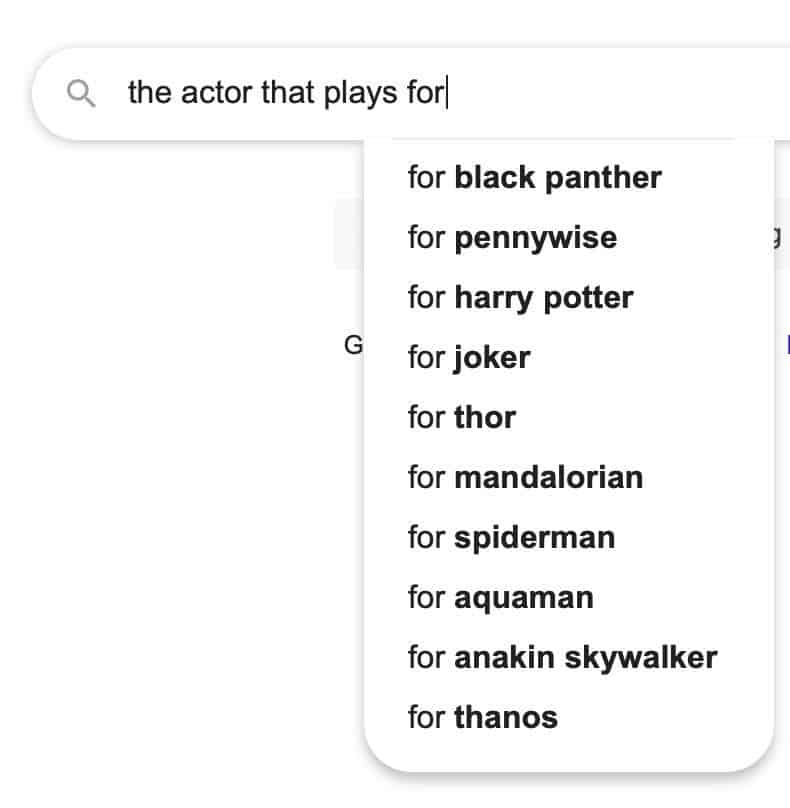This screenshot has width=790, height=808.
Task: Choose the "for anakin skywalker" suggestion
Action: click(562, 658)
